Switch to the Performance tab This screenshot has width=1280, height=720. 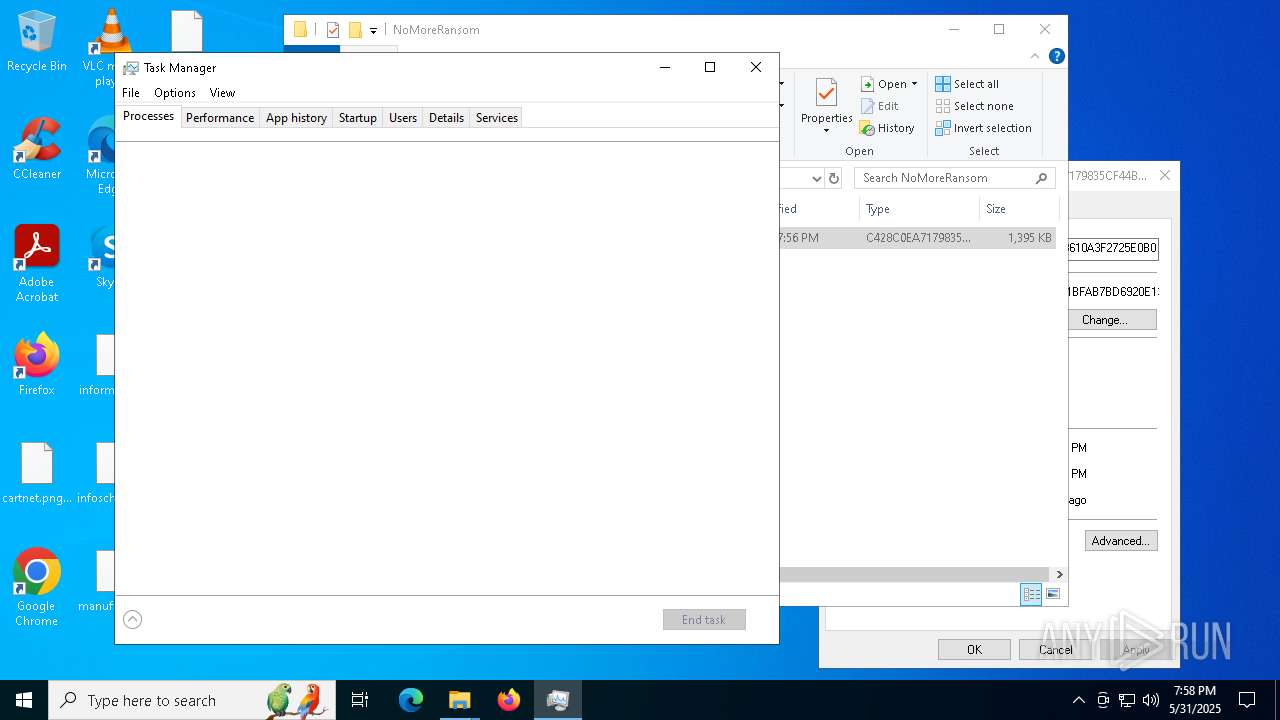point(220,118)
